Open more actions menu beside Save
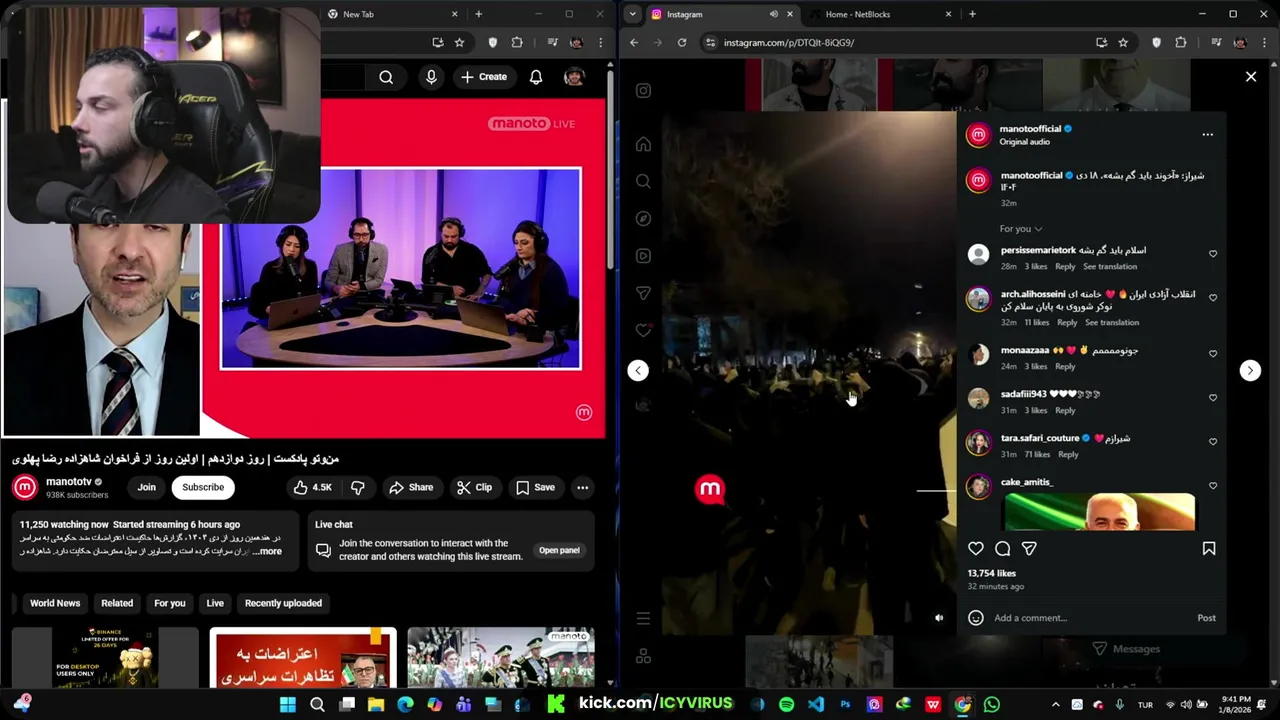This screenshot has width=1280, height=720. click(x=582, y=487)
